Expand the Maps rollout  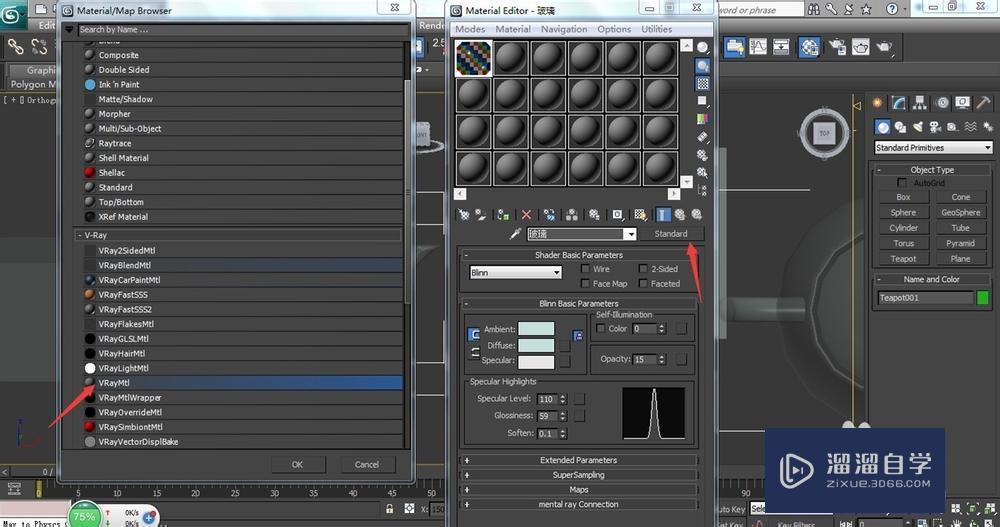click(x=579, y=490)
